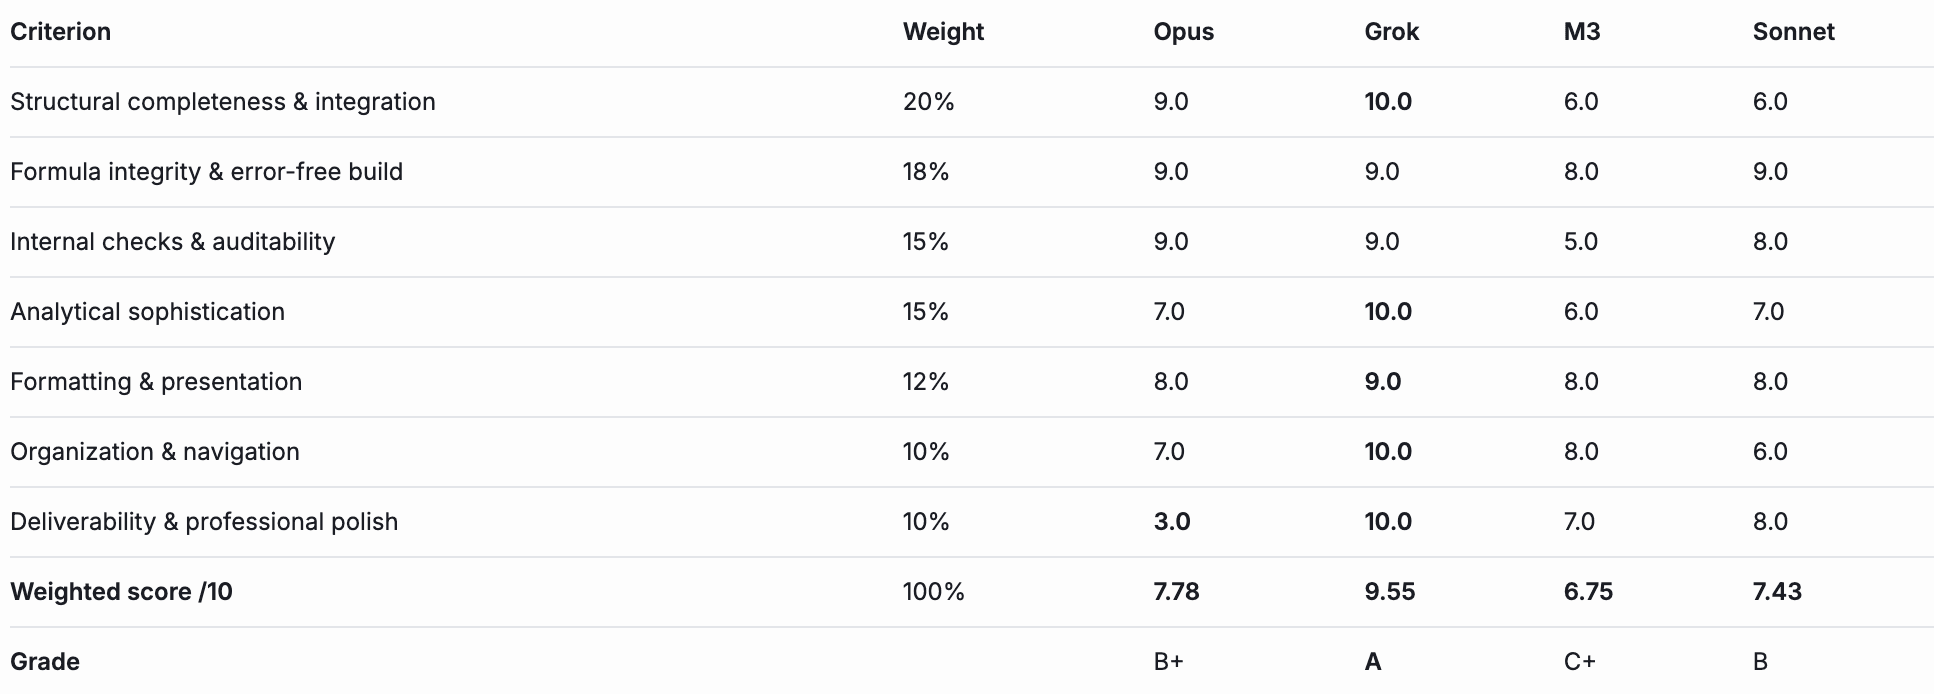The height and width of the screenshot is (694, 1934).
Task: Select Sonnet's grade B cell
Action: tap(1760, 662)
